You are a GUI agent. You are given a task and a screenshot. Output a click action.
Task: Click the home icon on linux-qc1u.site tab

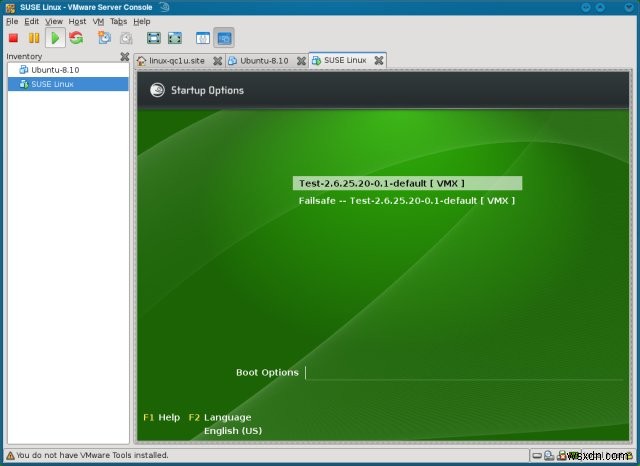coord(142,61)
